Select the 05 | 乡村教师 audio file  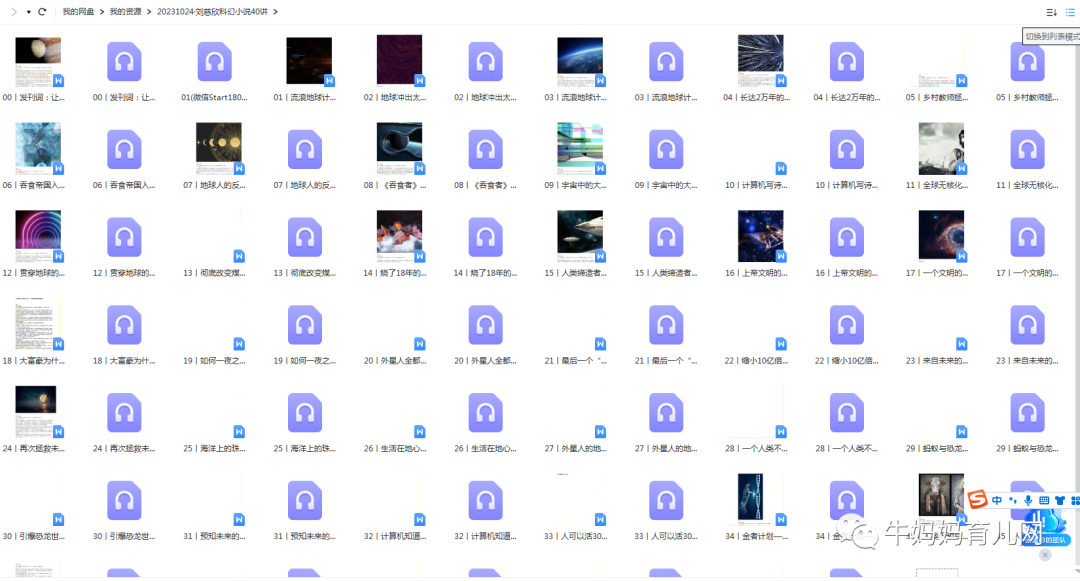(1028, 62)
